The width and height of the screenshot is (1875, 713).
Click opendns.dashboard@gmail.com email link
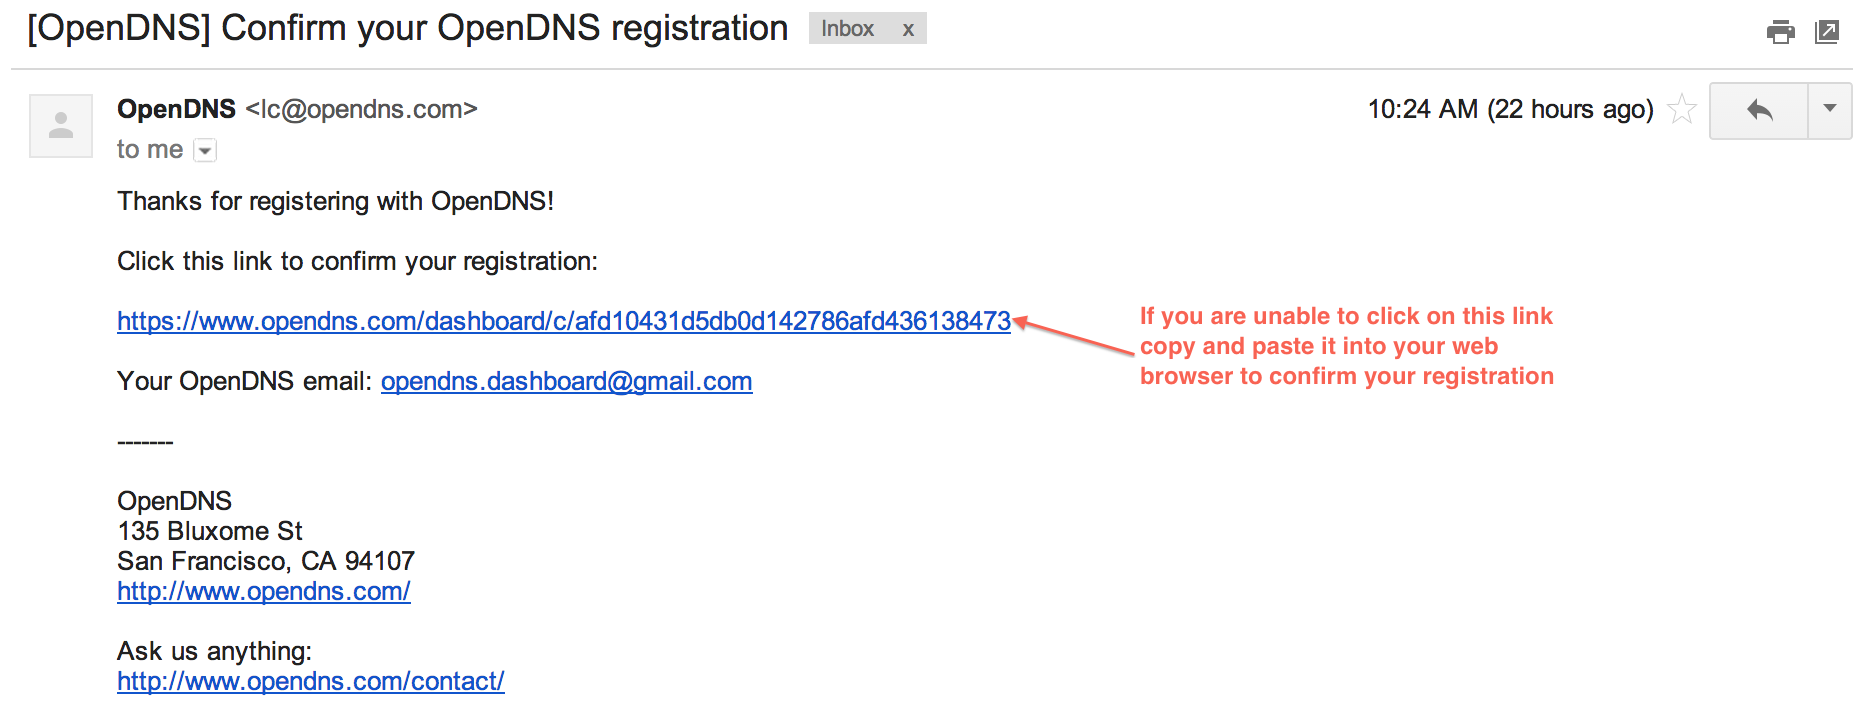click(566, 381)
